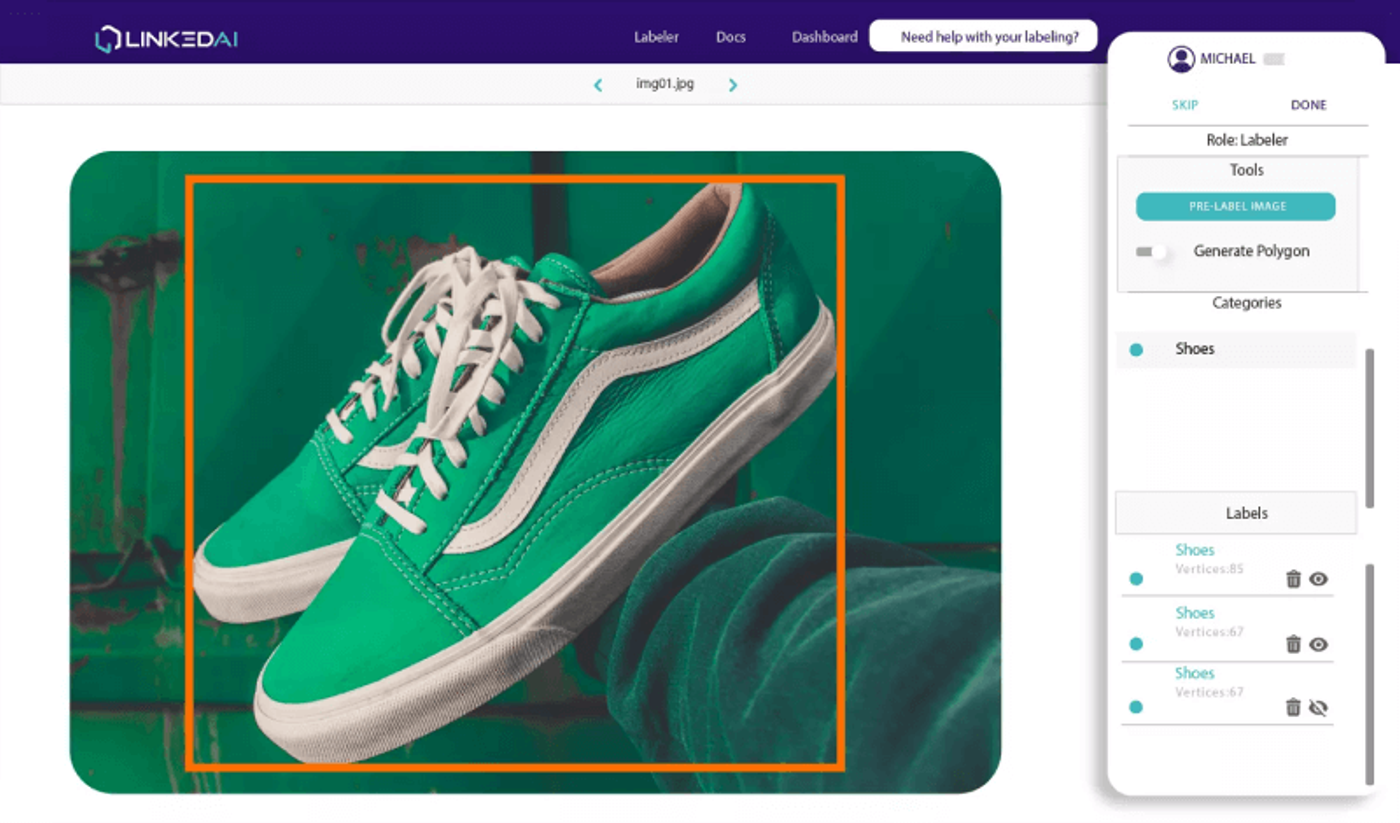Delete the Shoes label with 85 vertices

pos(1293,579)
